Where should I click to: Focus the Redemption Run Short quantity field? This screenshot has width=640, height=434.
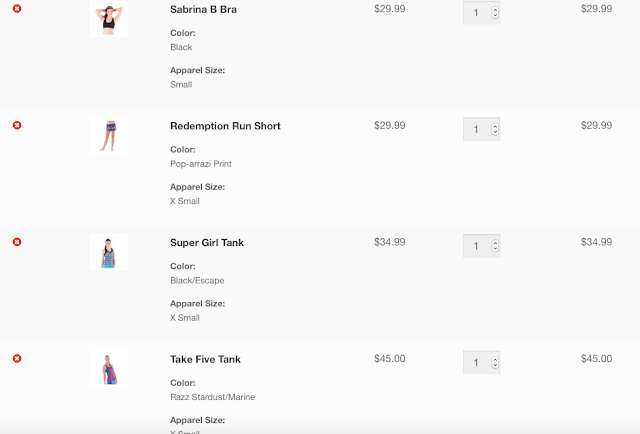tap(476, 130)
